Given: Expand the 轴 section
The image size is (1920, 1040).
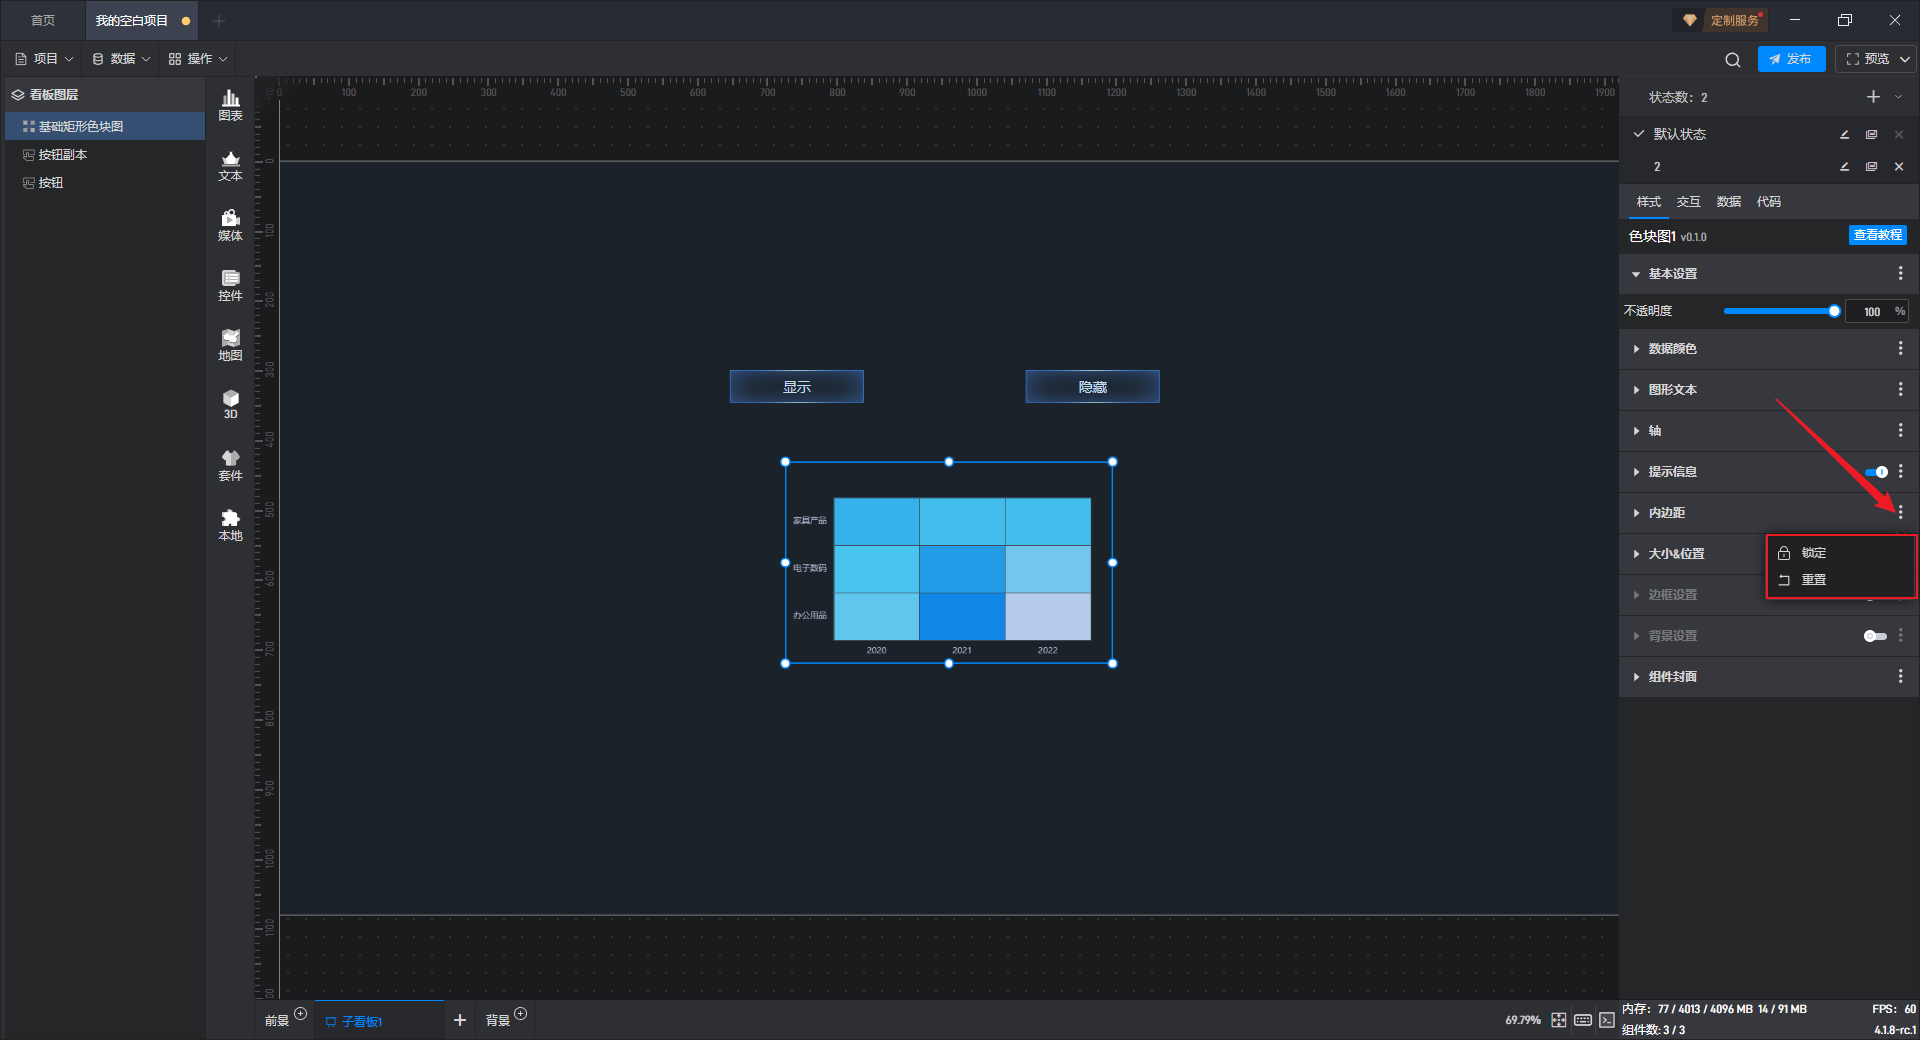Looking at the screenshot, I should [1636, 431].
